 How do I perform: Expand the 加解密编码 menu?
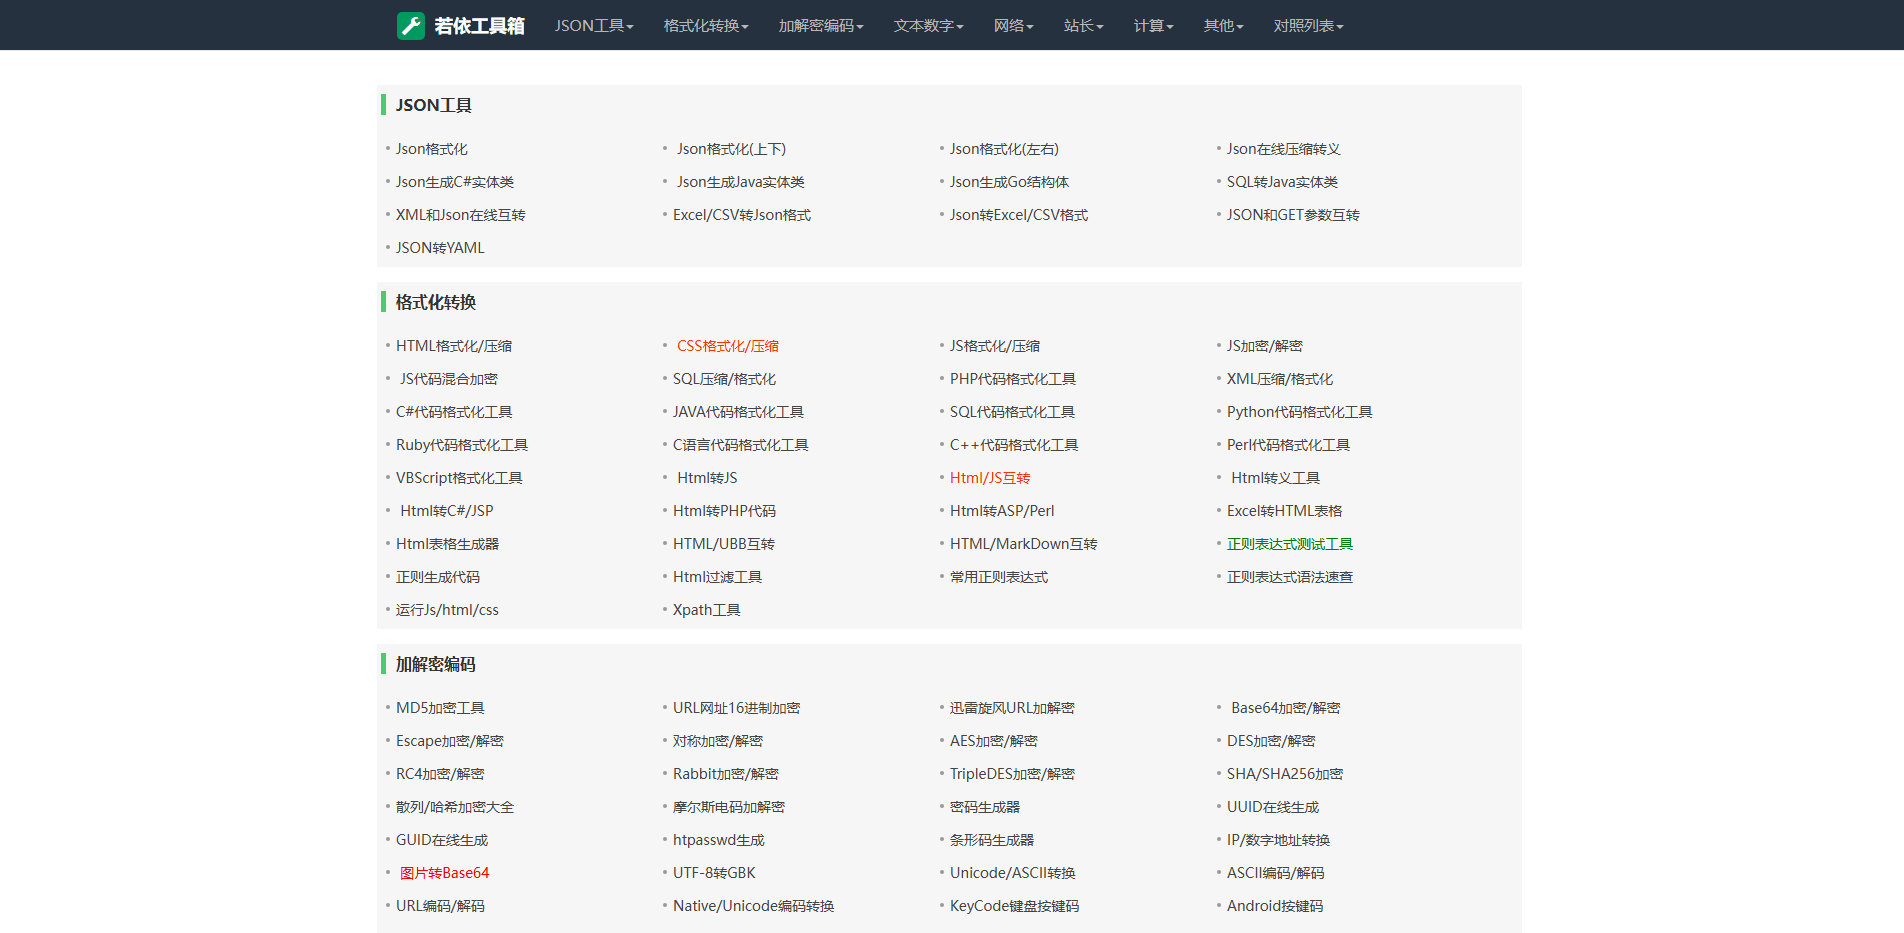(x=819, y=25)
